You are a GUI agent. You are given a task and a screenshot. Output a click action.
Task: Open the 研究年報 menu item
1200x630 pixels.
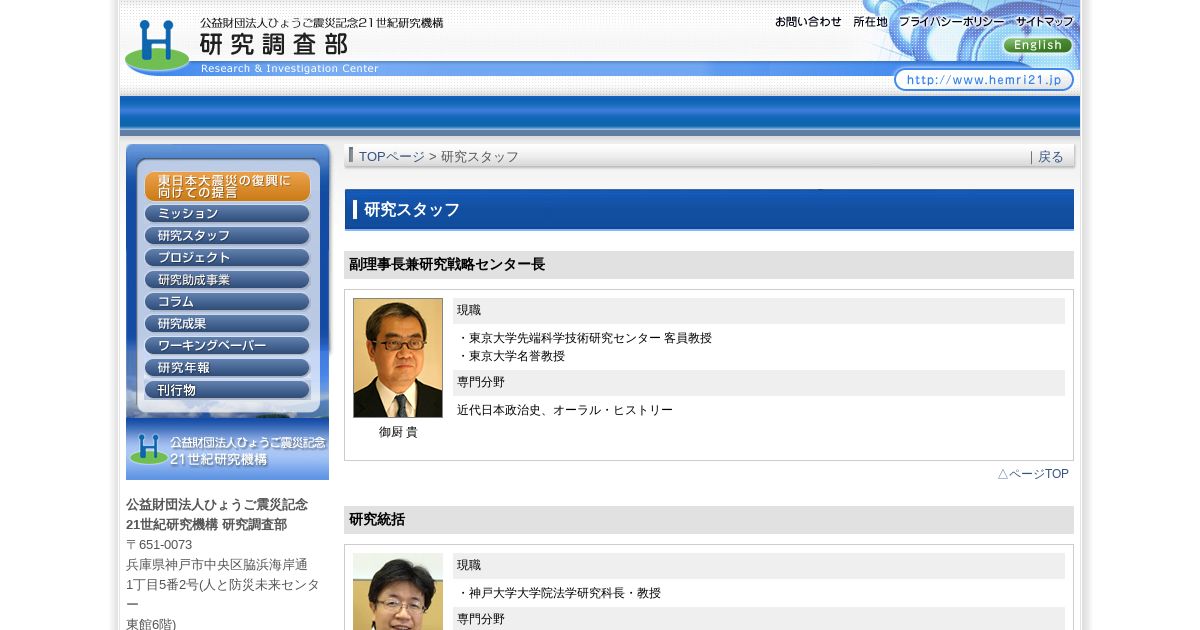click(x=227, y=367)
